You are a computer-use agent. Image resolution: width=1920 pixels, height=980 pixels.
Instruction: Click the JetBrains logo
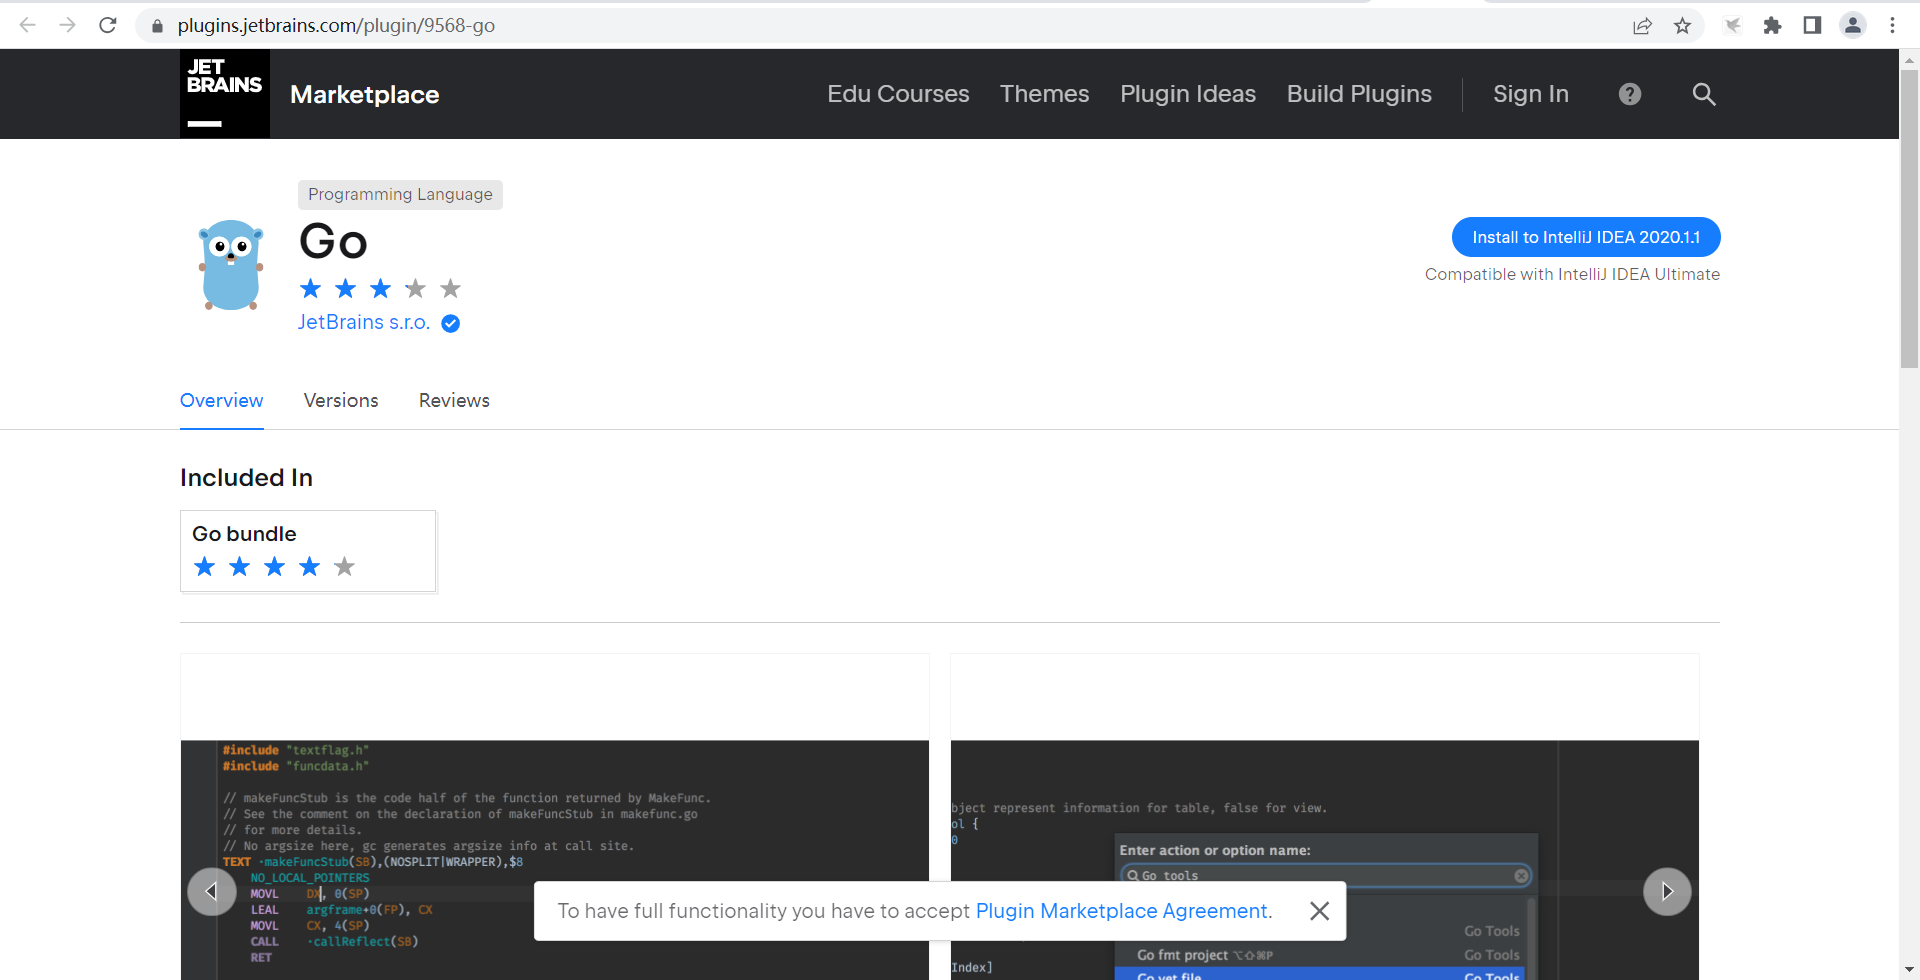[225, 94]
